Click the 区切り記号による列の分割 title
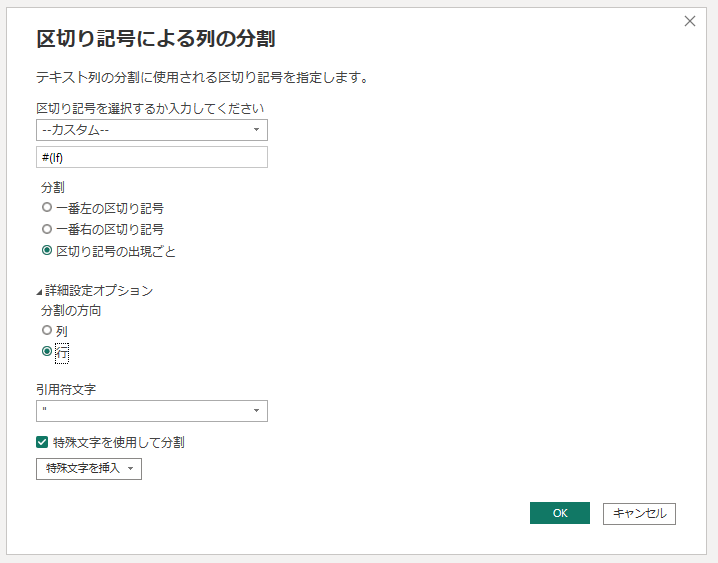This screenshot has width=718, height=563. [x=155, y=39]
